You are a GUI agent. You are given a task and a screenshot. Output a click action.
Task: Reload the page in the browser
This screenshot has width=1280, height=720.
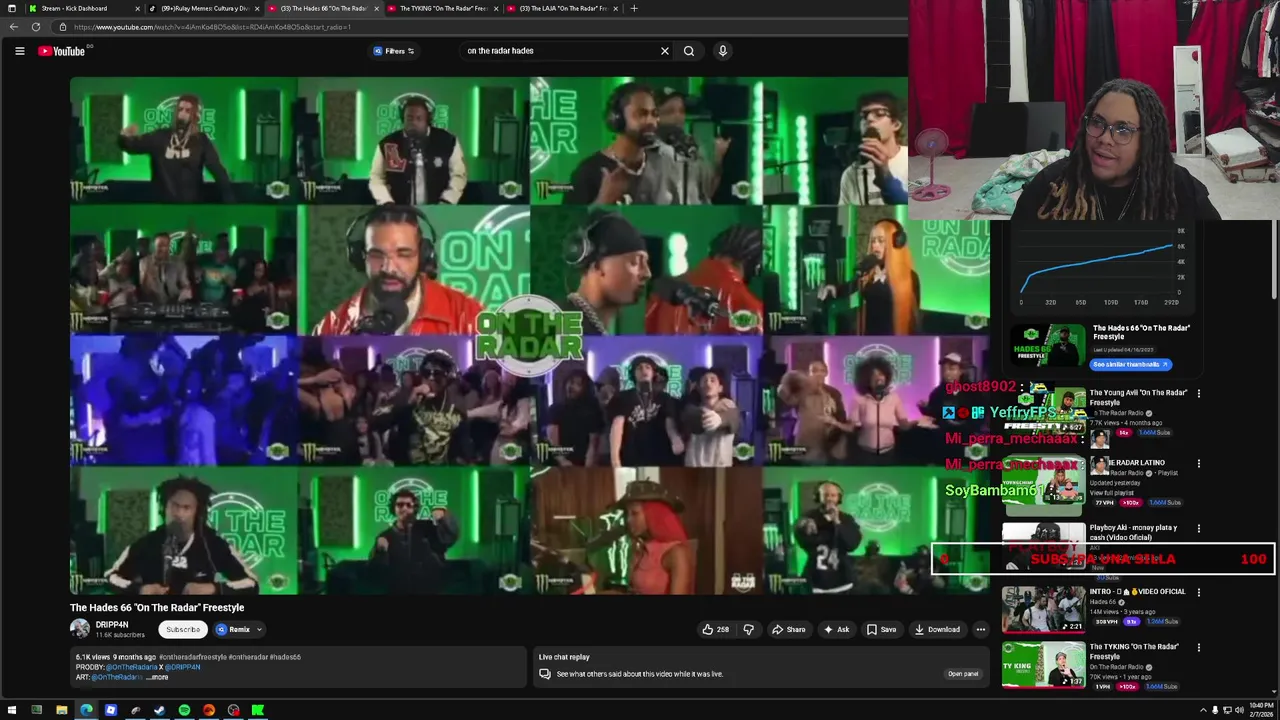click(36, 27)
